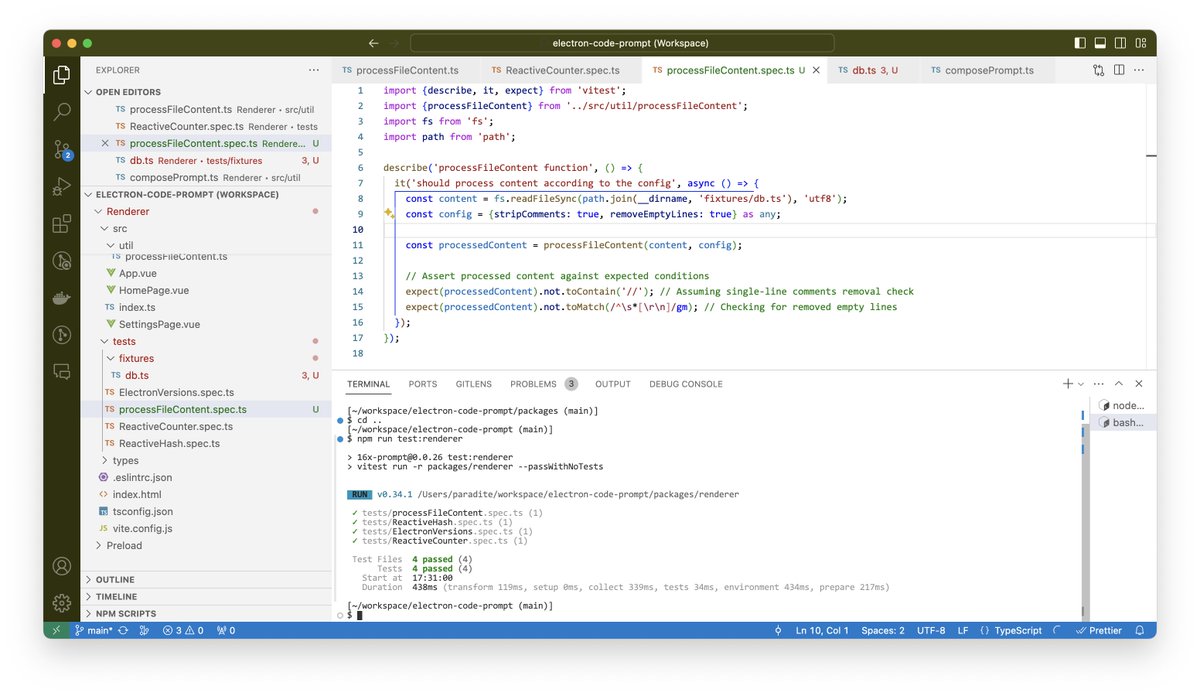Screen dimensions: 1200x696
Task: Synchronize changes icon next to main branch
Action: pos(124,631)
